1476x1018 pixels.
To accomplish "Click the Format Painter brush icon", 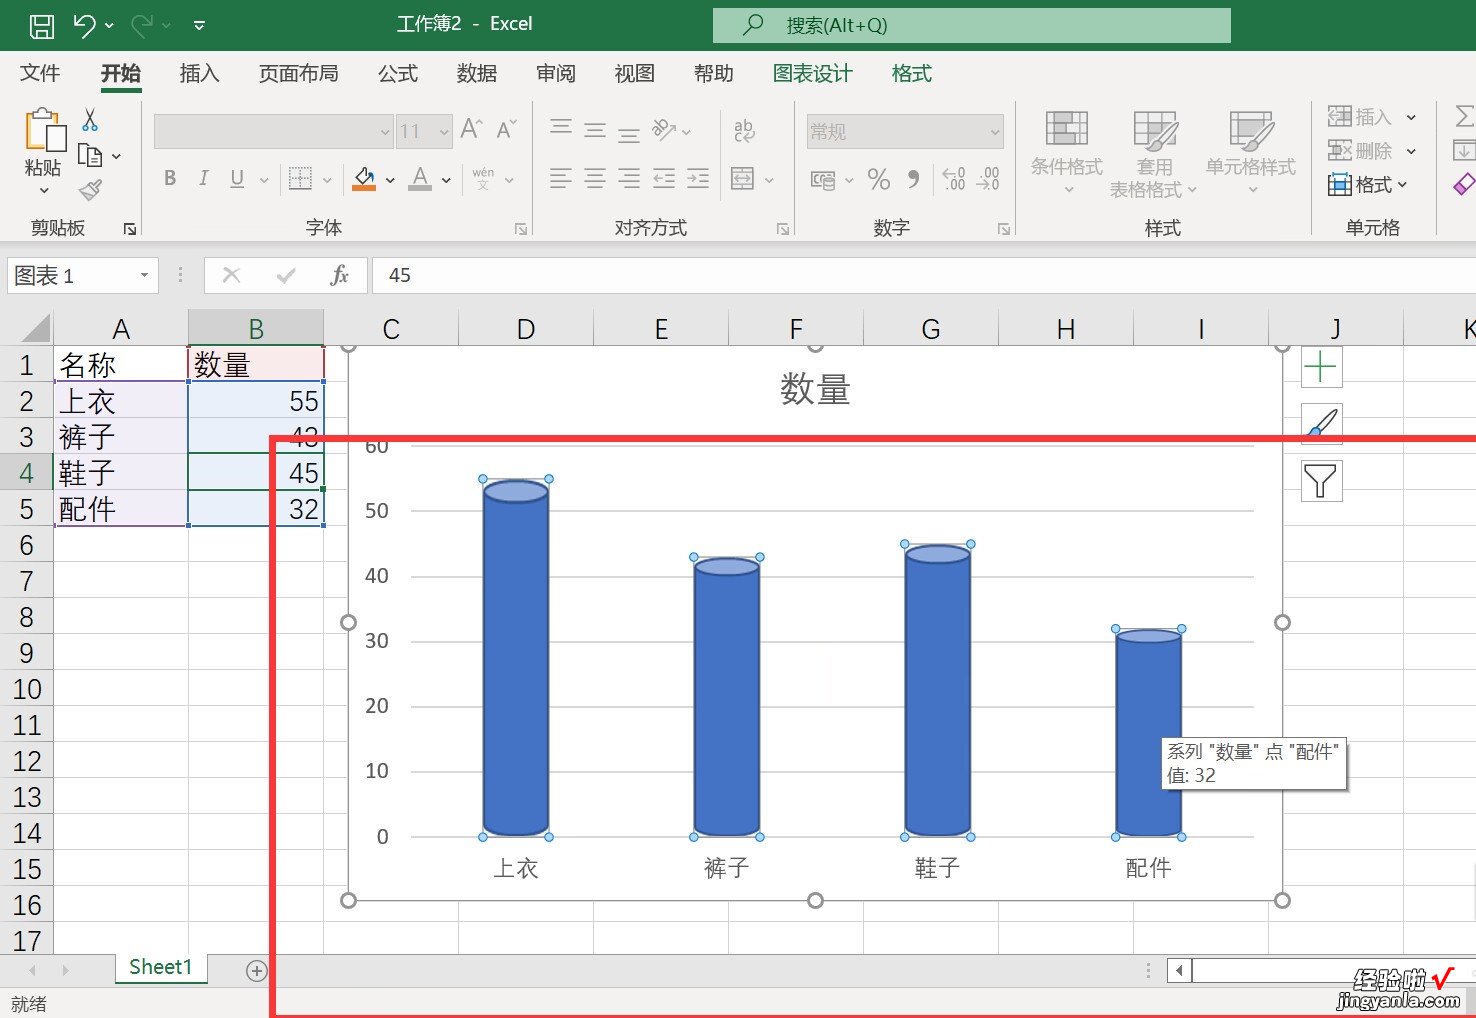I will (x=91, y=189).
